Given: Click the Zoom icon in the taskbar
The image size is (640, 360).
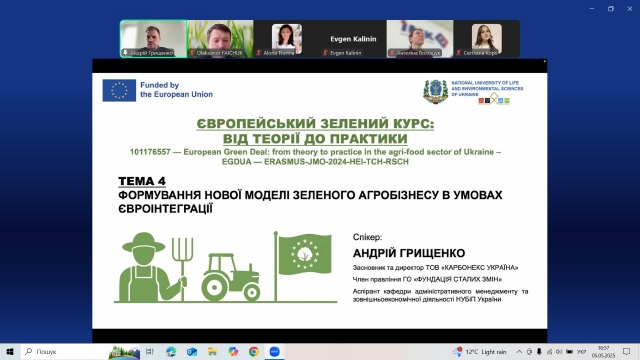Looking at the screenshot, I should (x=275, y=351).
